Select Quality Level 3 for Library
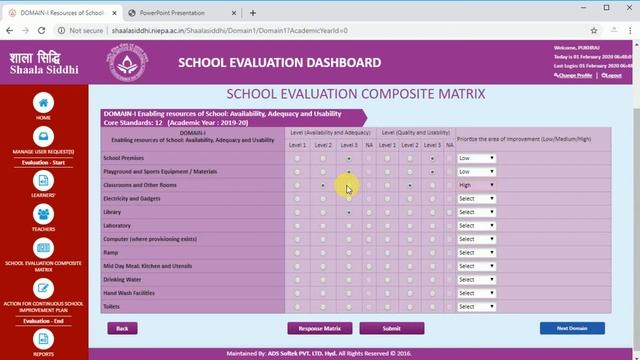Viewport: 640px width, 360px height. click(432, 212)
